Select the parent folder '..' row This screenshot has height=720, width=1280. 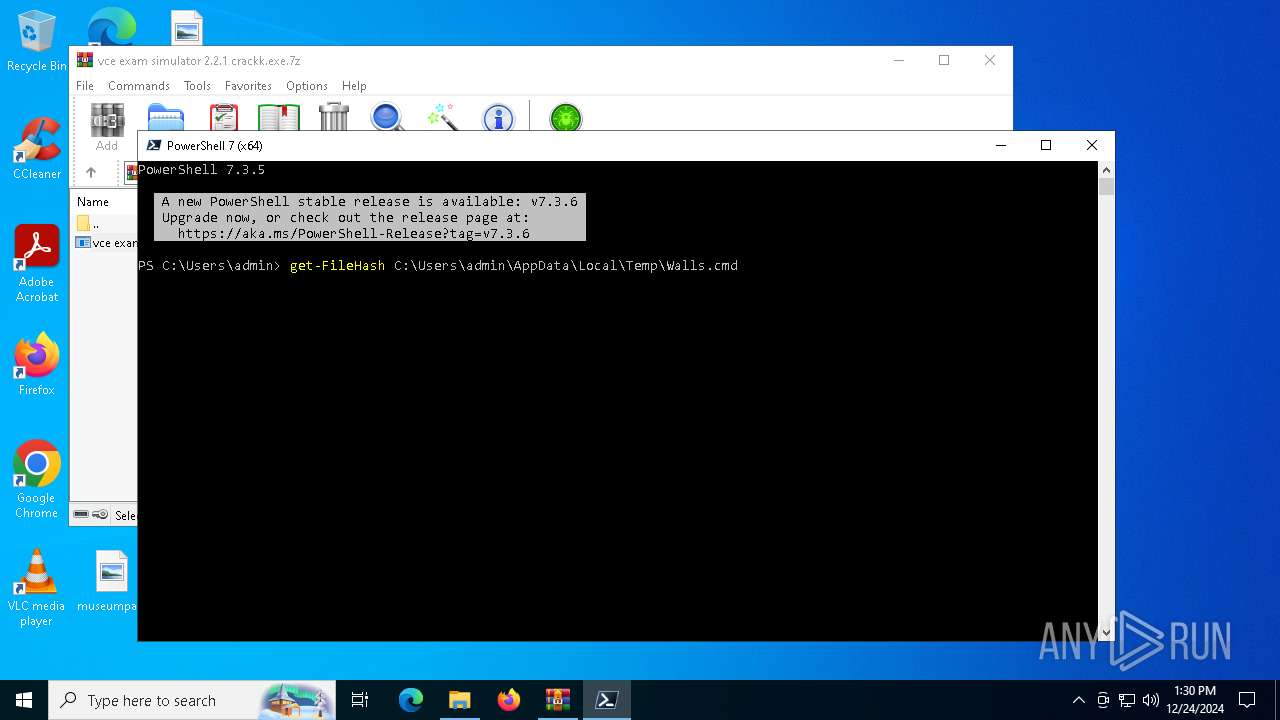tap(105, 223)
